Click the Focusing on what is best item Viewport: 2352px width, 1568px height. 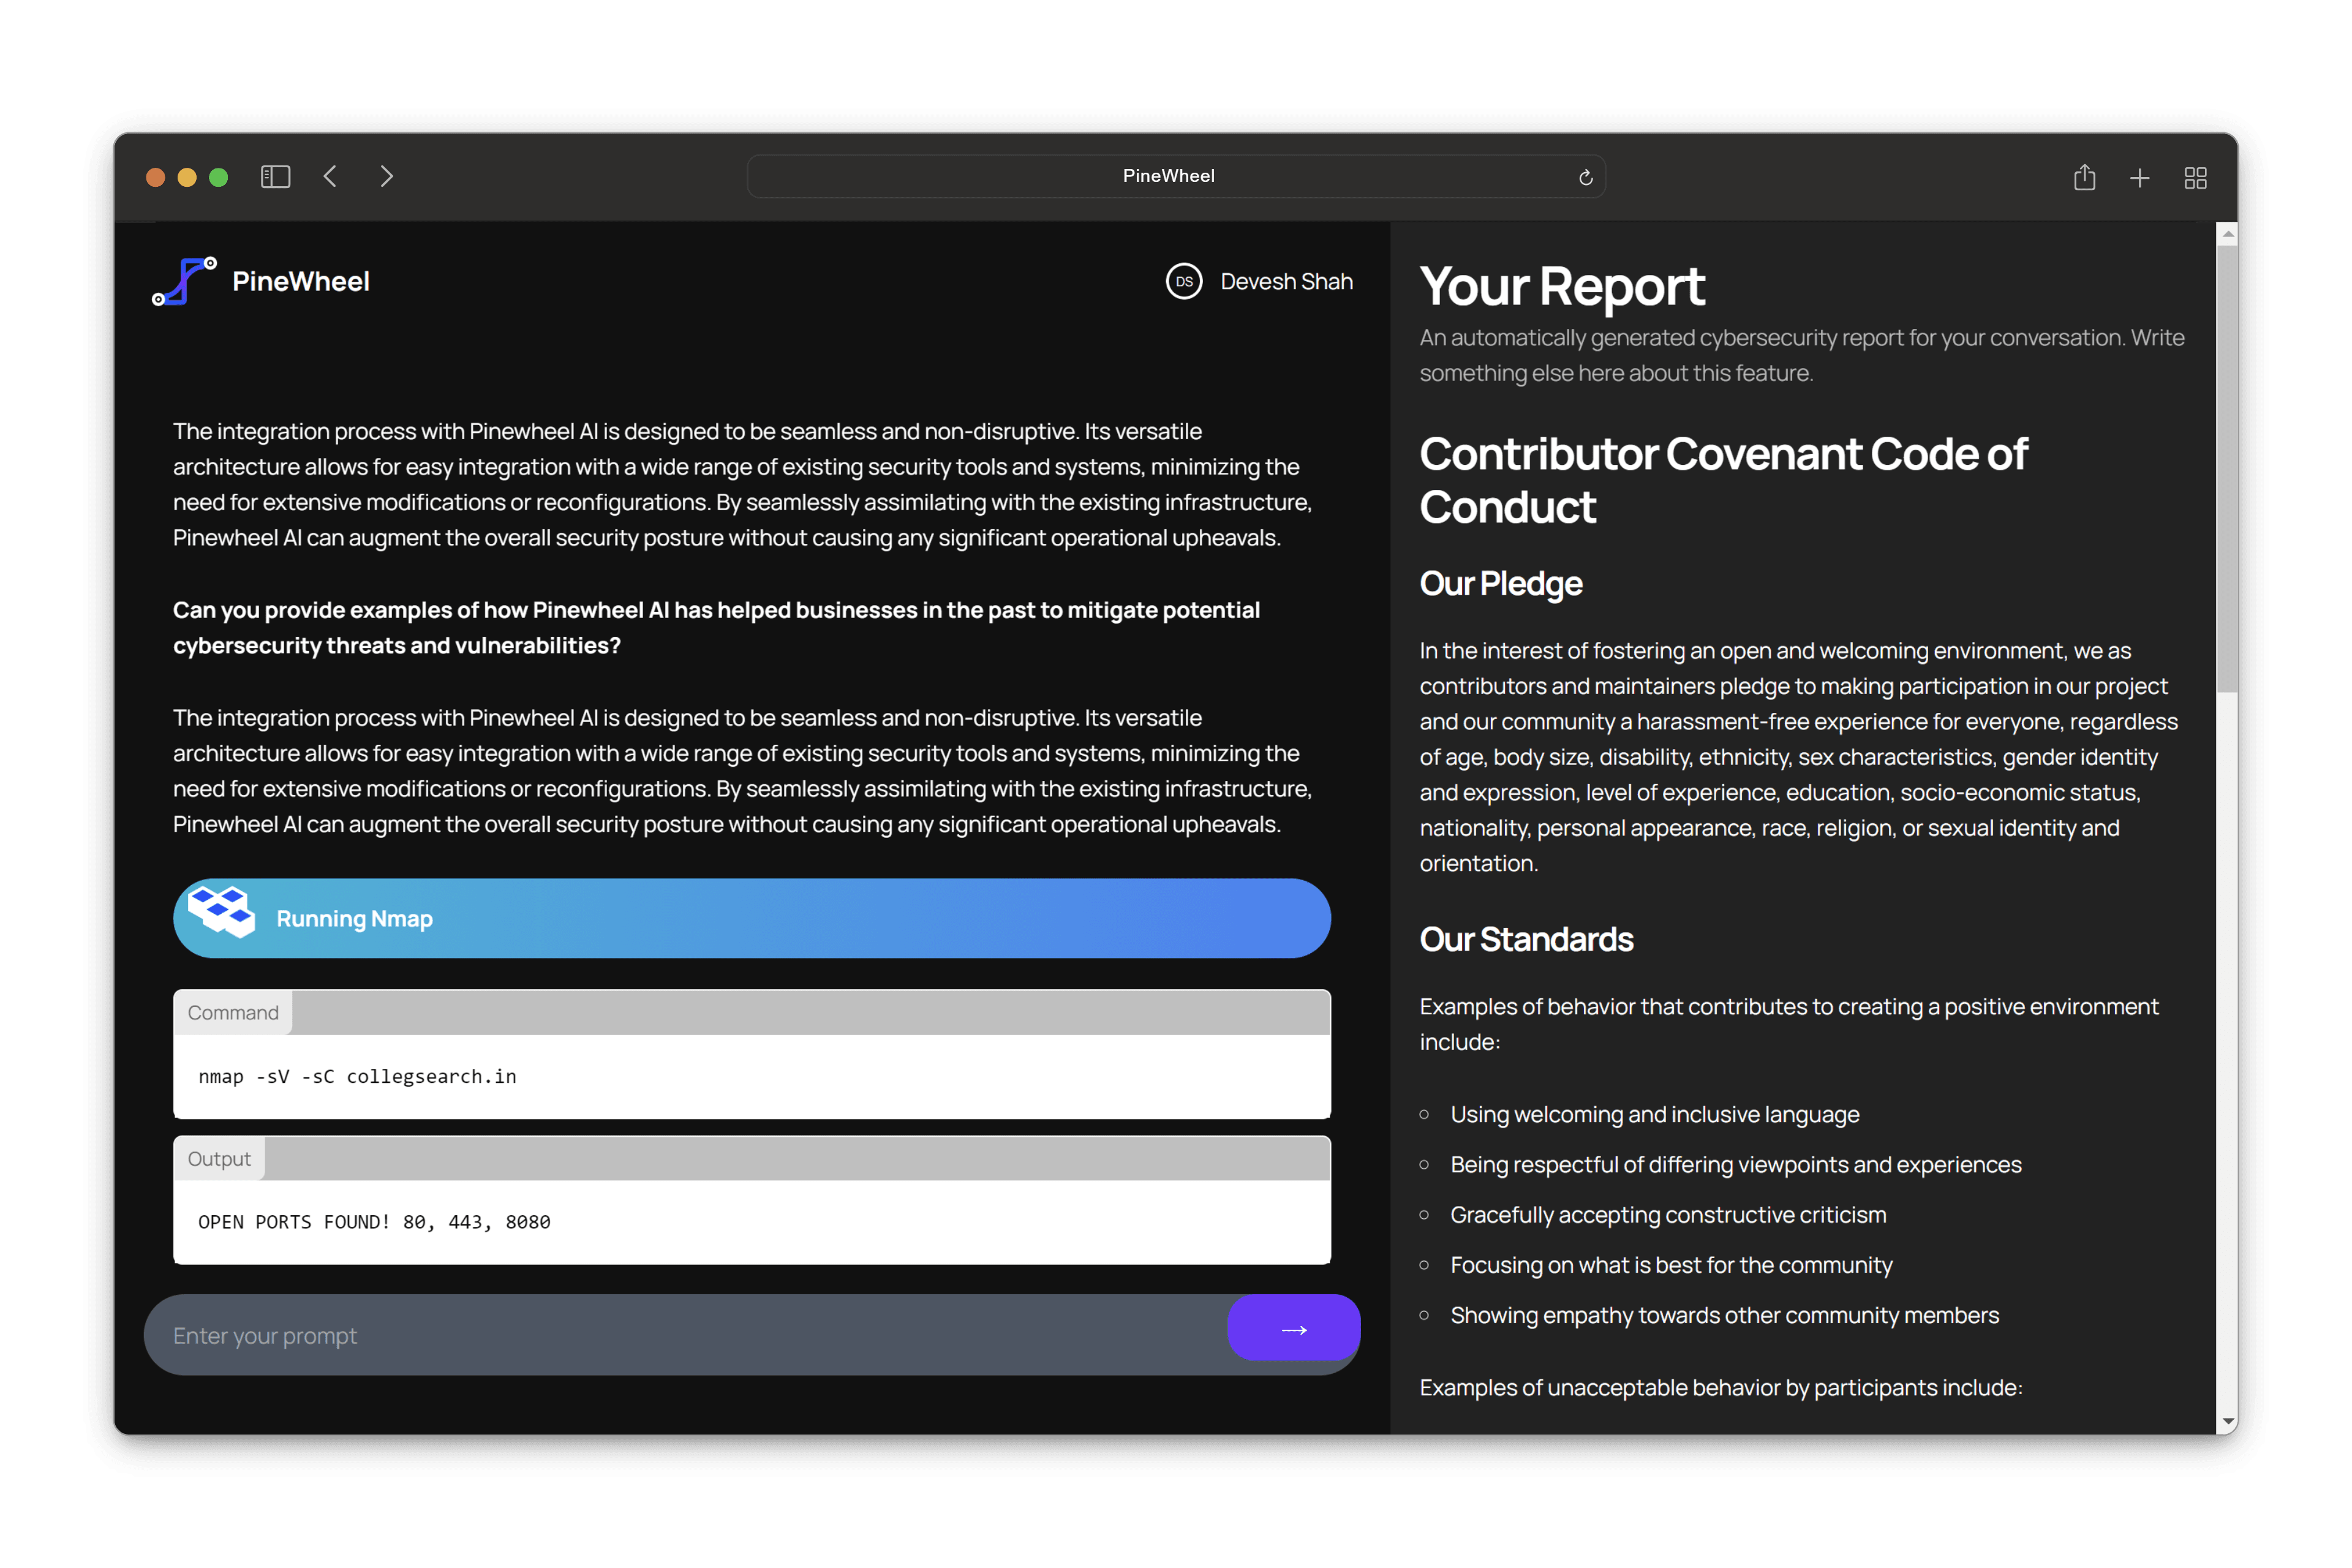tap(1671, 1265)
